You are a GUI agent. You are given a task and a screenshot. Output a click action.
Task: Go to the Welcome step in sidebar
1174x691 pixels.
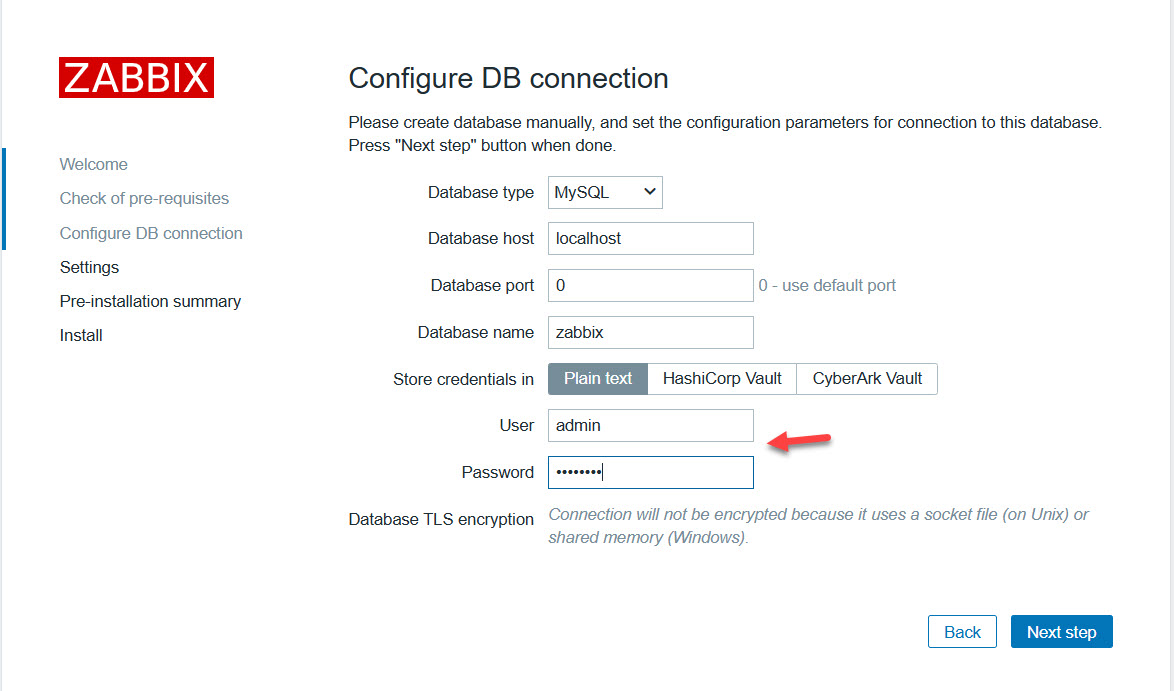coord(94,164)
